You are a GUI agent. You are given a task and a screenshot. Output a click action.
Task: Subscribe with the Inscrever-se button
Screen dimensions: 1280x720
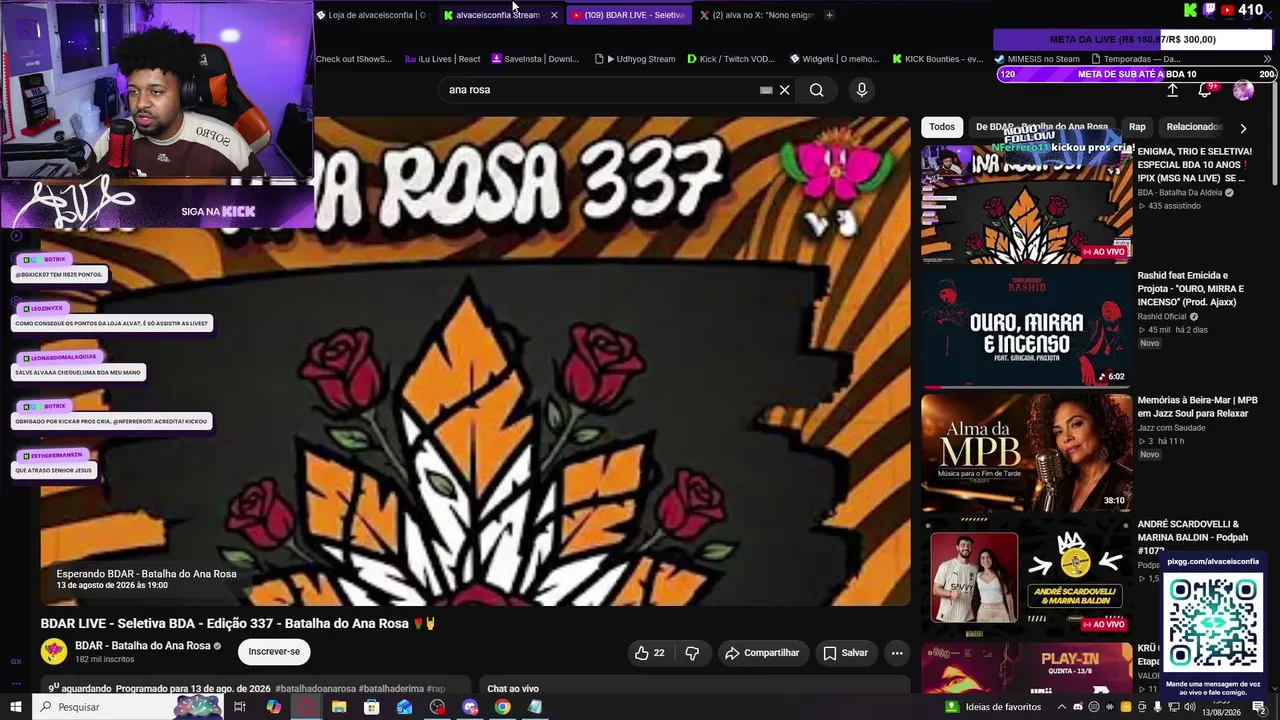[274, 652]
